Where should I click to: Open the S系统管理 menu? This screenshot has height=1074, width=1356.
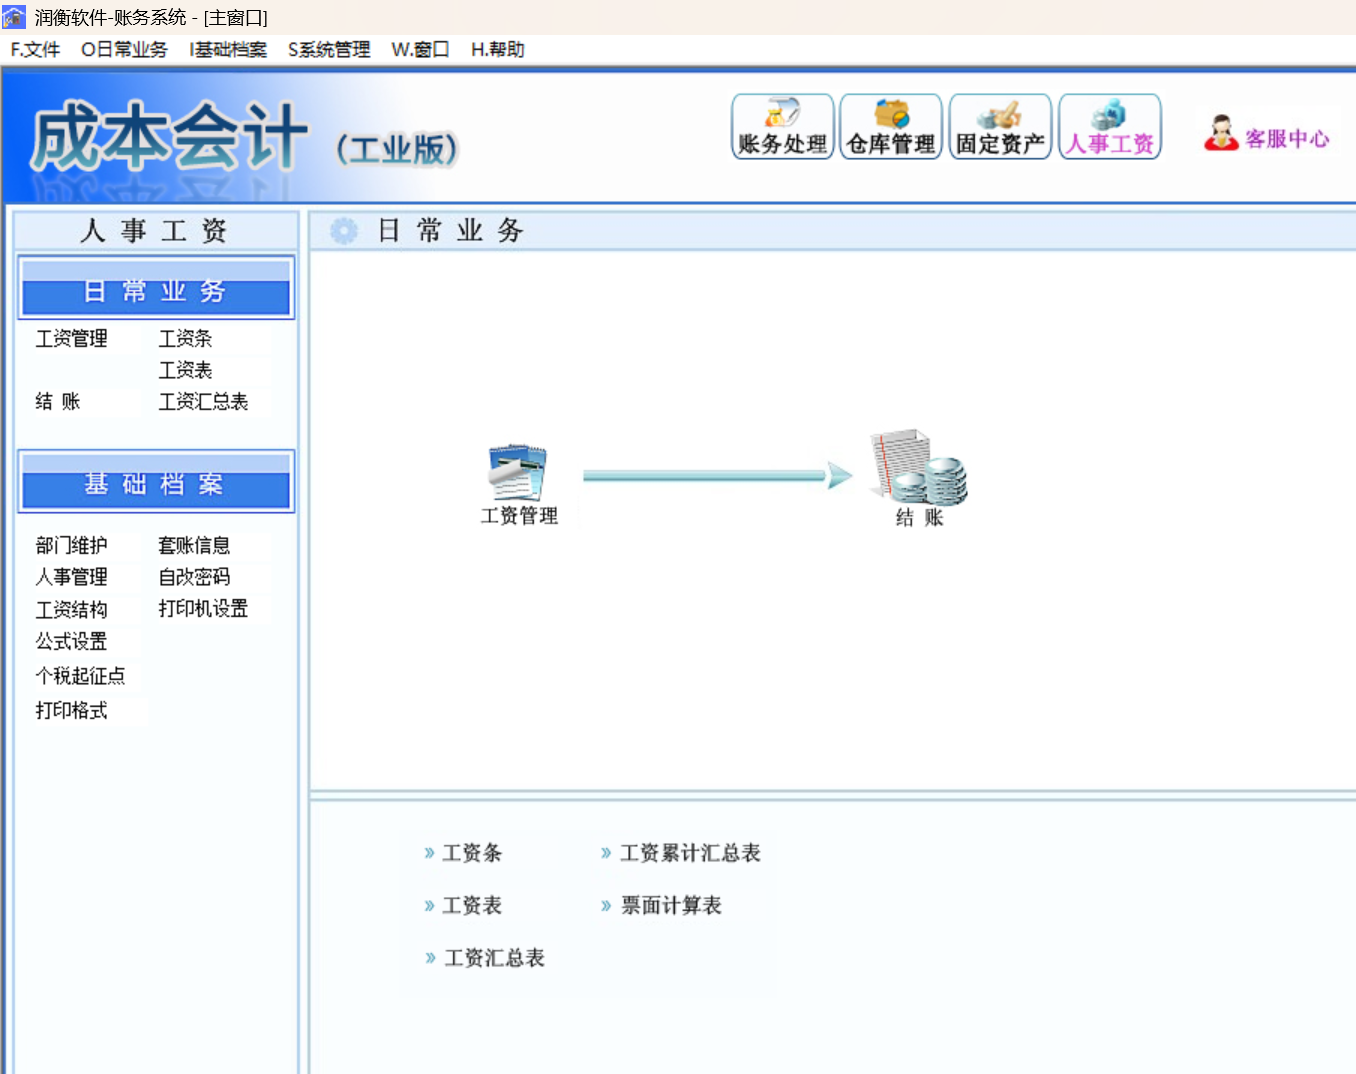pyautogui.click(x=329, y=50)
